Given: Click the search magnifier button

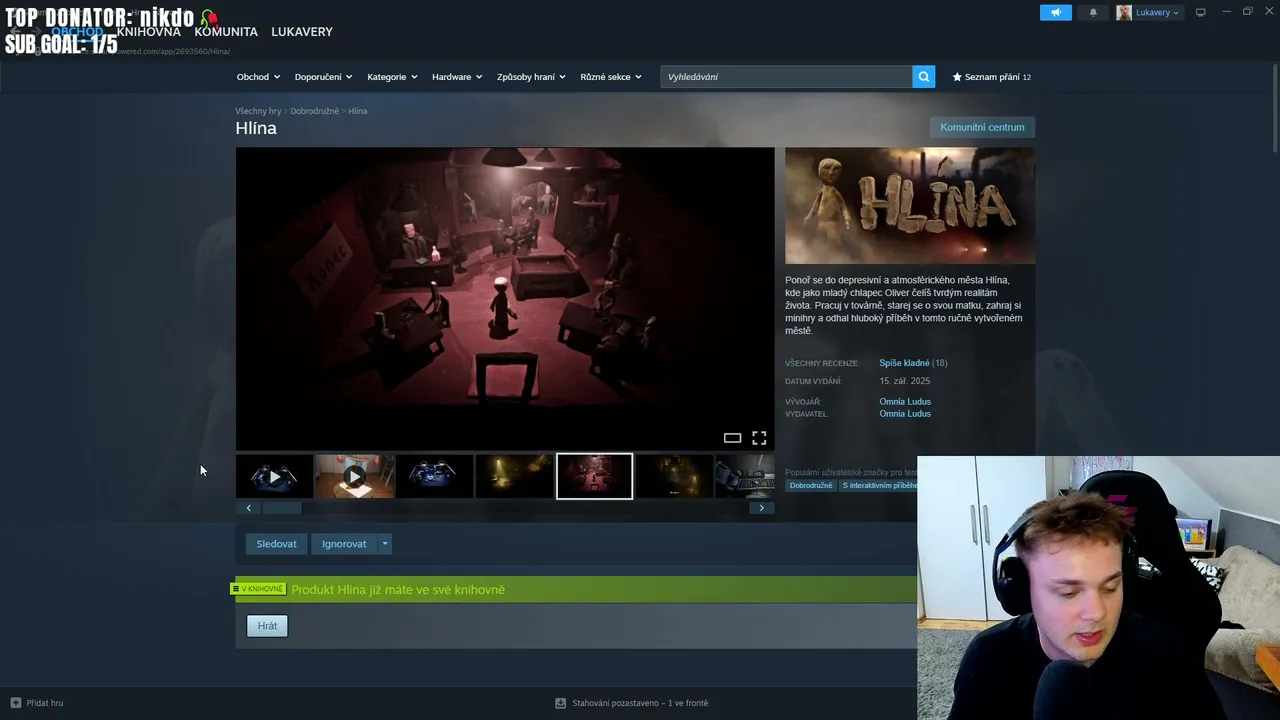Looking at the screenshot, I should 924,76.
